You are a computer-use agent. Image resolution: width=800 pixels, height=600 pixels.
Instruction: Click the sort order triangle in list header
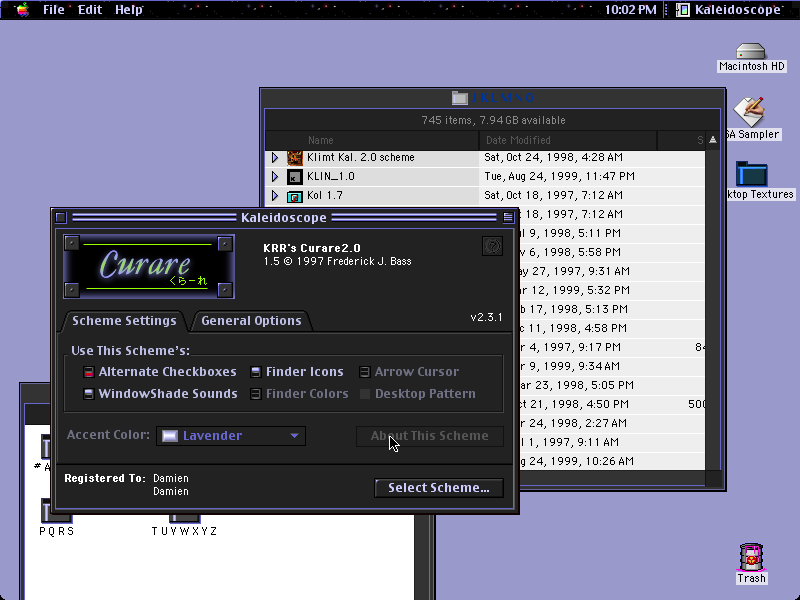[x=713, y=140]
